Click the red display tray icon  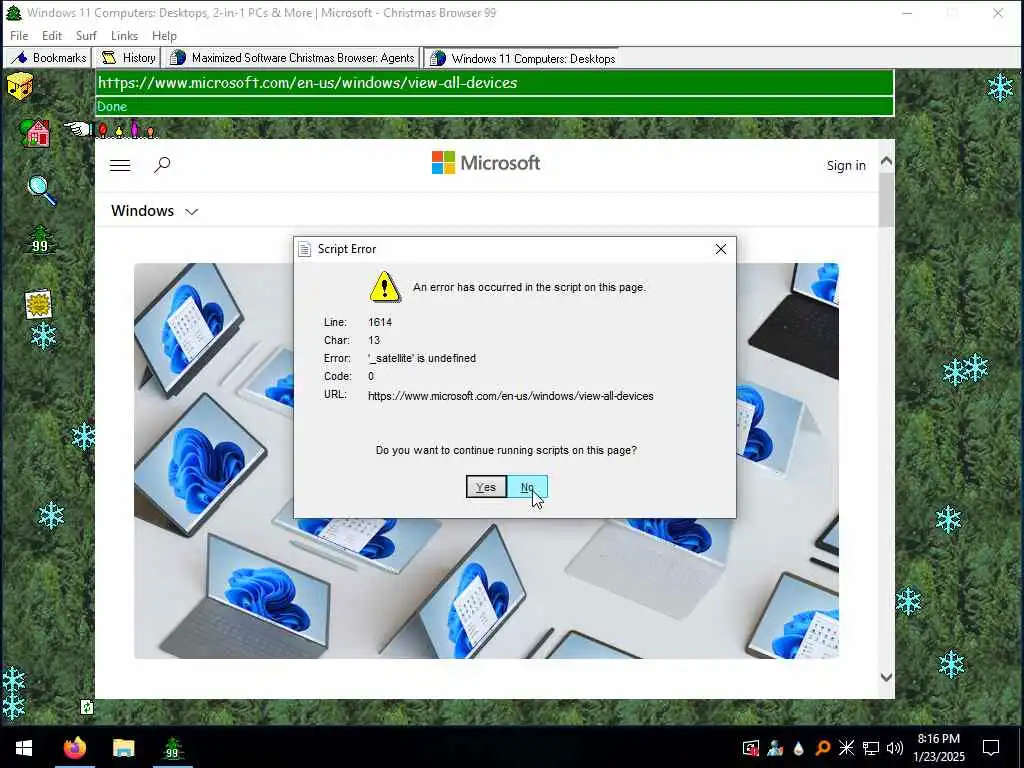click(751, 748)
